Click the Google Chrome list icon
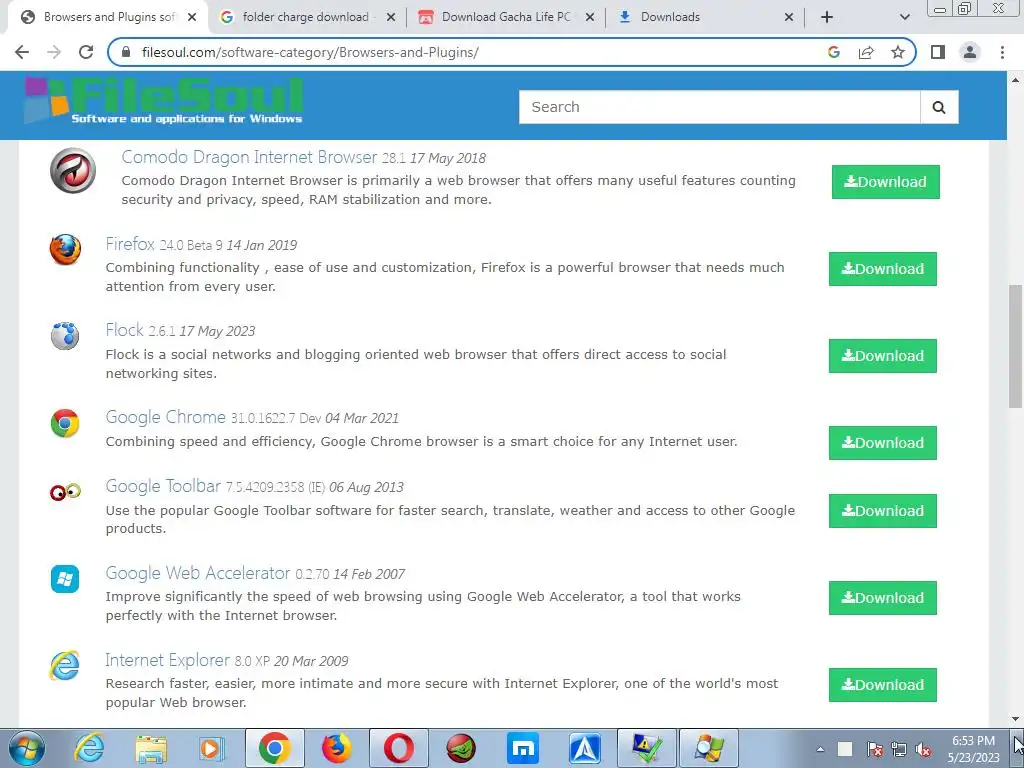Screen dimensions: 1024x768 [x=65, y=423]
